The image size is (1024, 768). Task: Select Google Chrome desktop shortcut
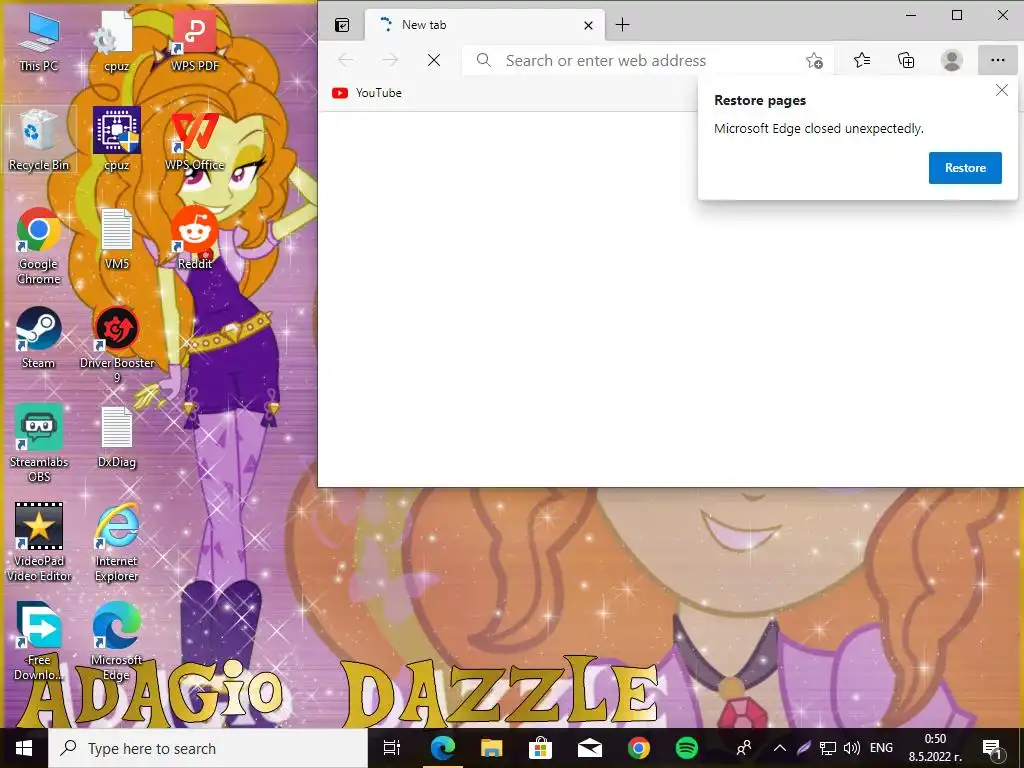(x=39, y=246)
